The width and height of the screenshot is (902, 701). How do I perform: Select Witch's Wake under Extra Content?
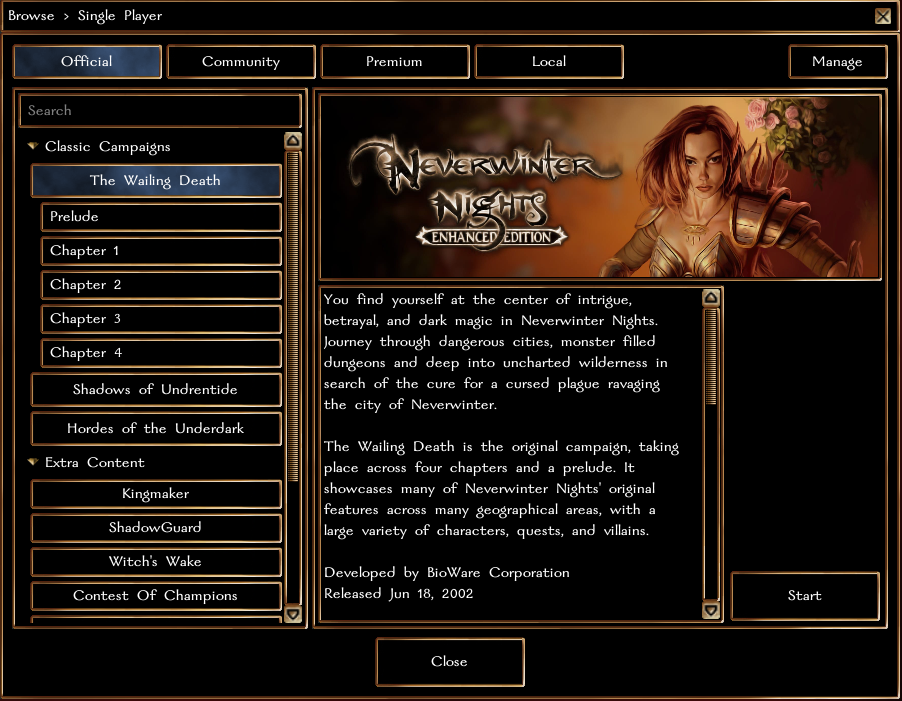[156, 562]
